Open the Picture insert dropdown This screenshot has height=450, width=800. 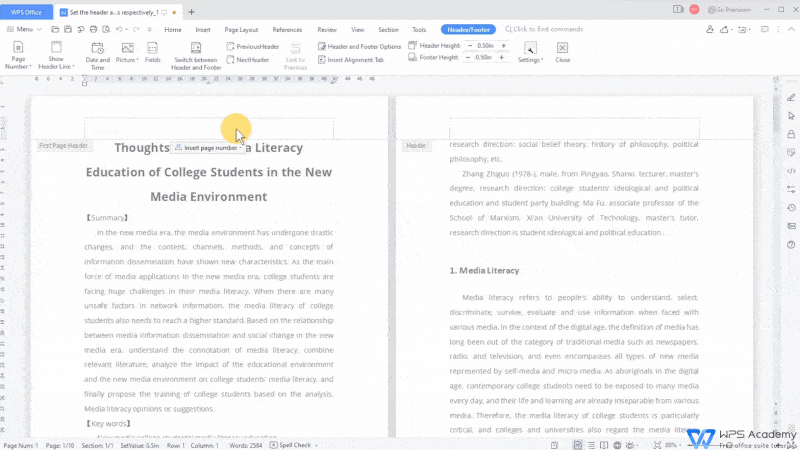point(128,54)
